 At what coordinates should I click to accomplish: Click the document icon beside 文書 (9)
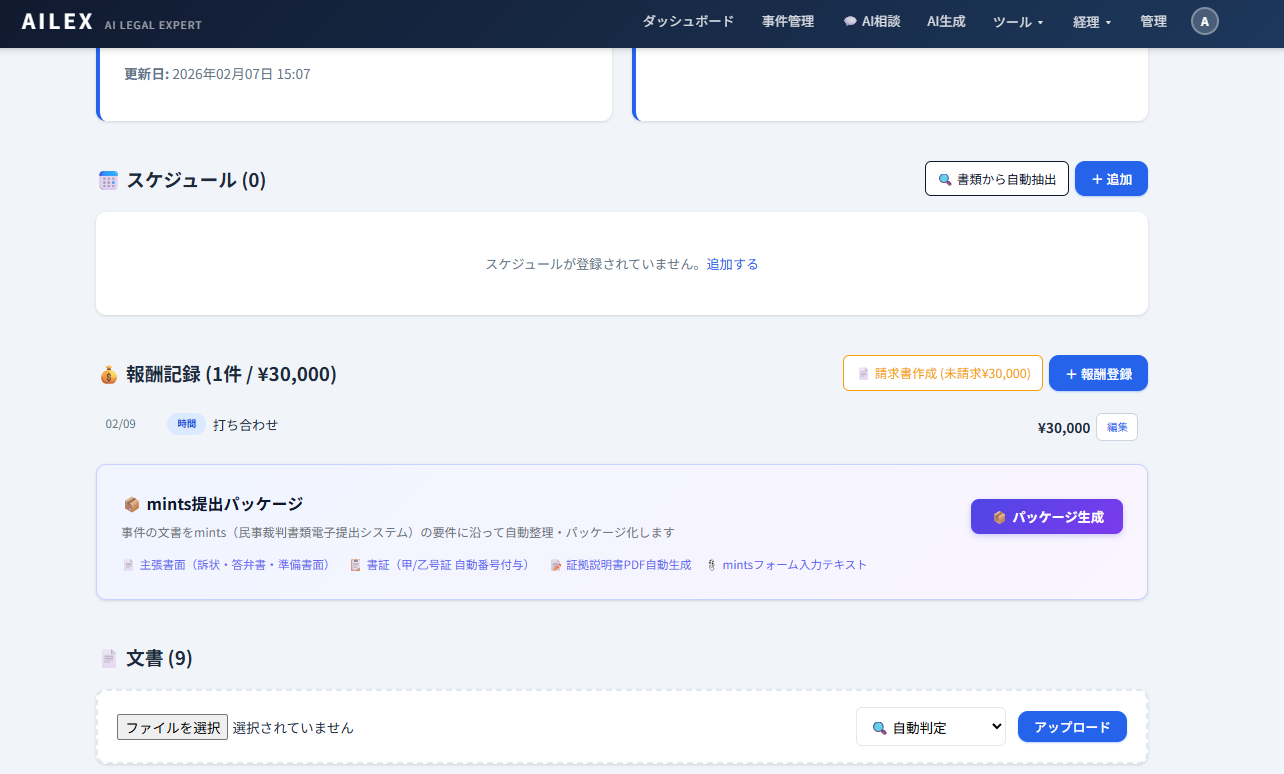(109, 658)
